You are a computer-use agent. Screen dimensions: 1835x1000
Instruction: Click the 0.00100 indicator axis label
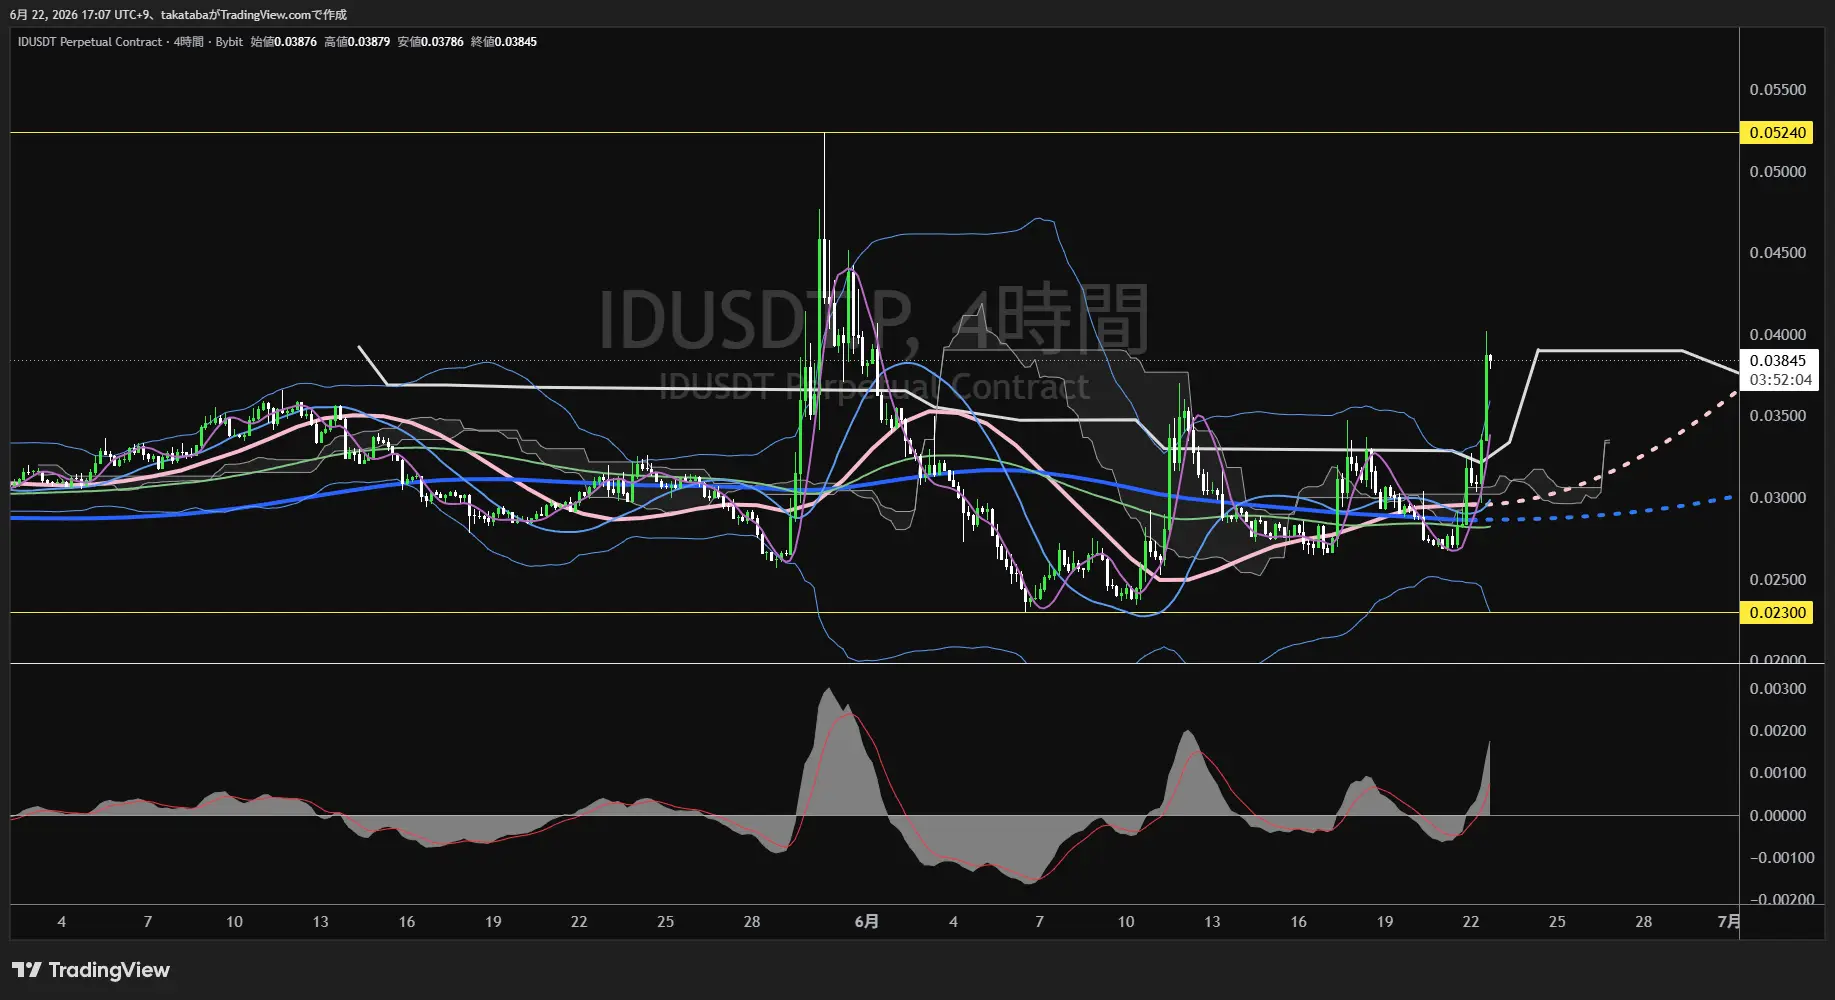coord(1777,773)
